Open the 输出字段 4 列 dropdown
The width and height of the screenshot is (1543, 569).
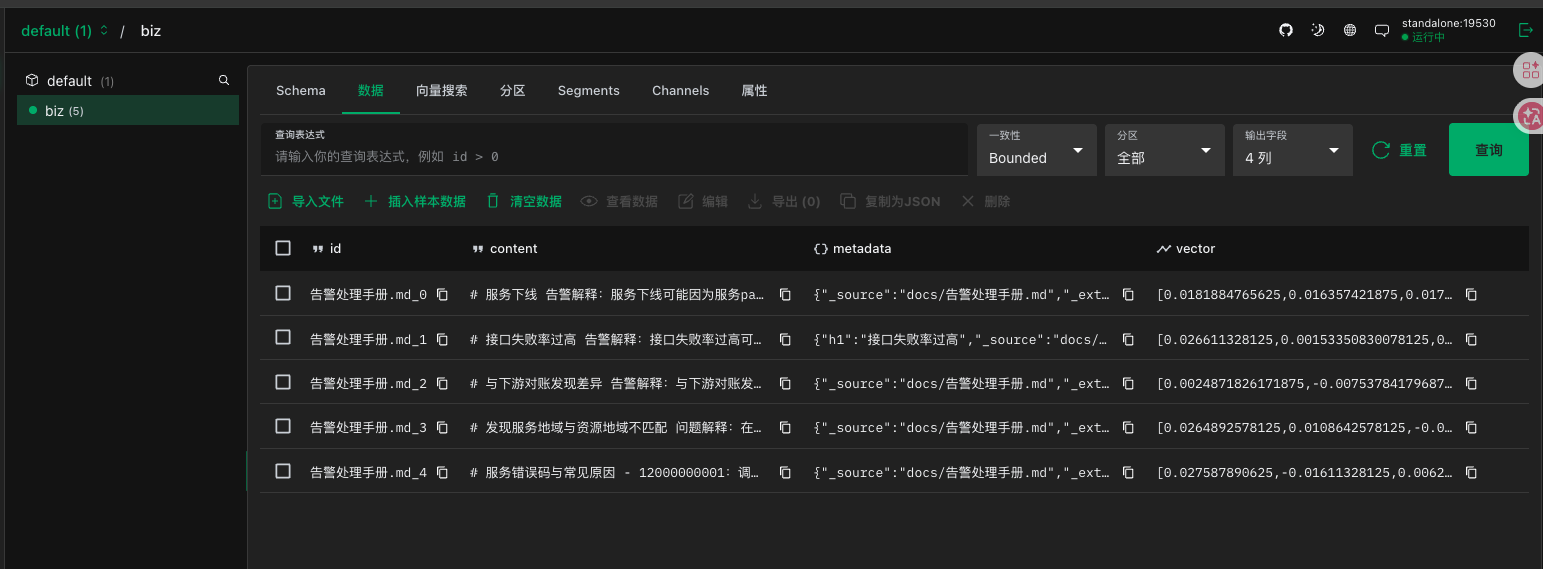click(1293, 150)
